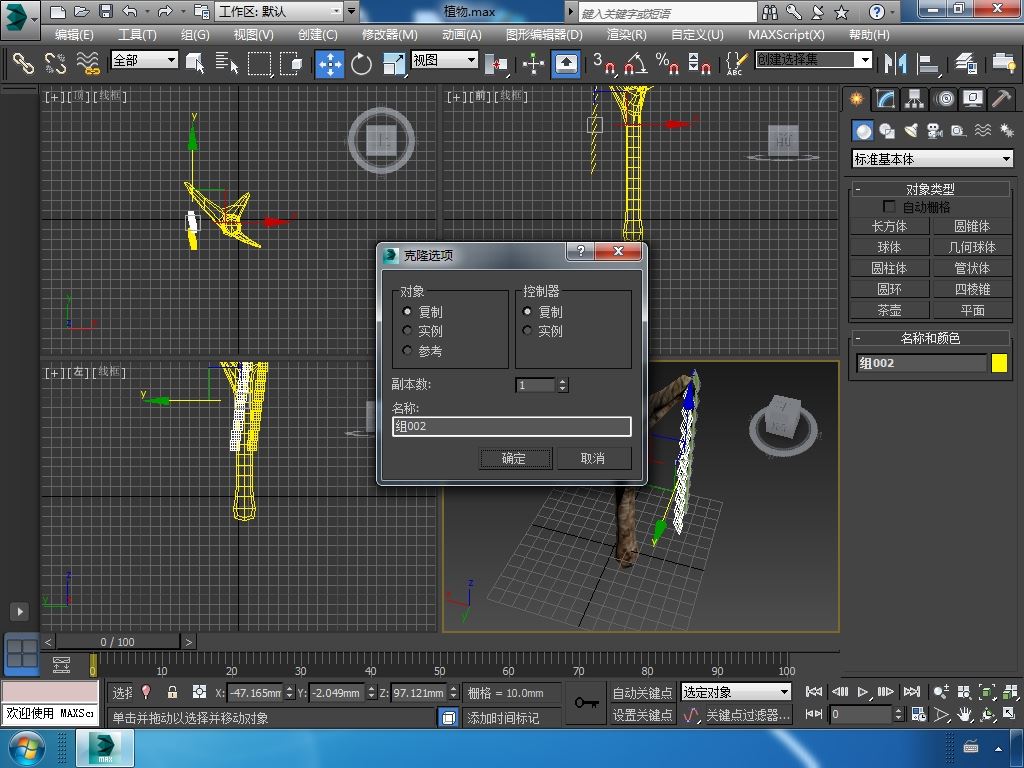Click the 名称 field containing 组002 in dialog

pos(511,427)
